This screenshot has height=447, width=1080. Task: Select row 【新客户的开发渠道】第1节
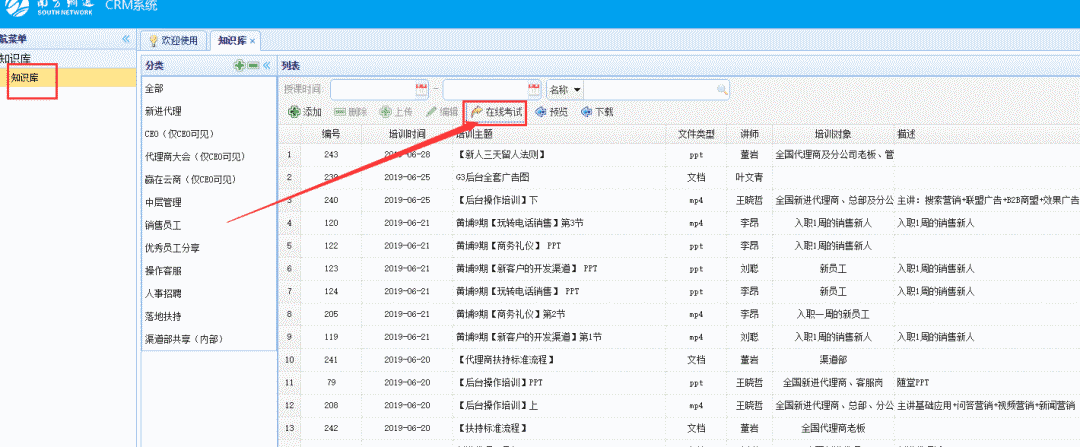[678, 337]
